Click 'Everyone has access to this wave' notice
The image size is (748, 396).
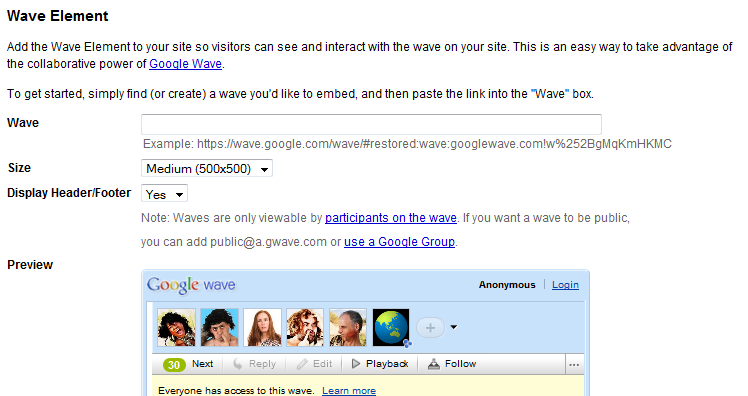click(x=236, y=391)
